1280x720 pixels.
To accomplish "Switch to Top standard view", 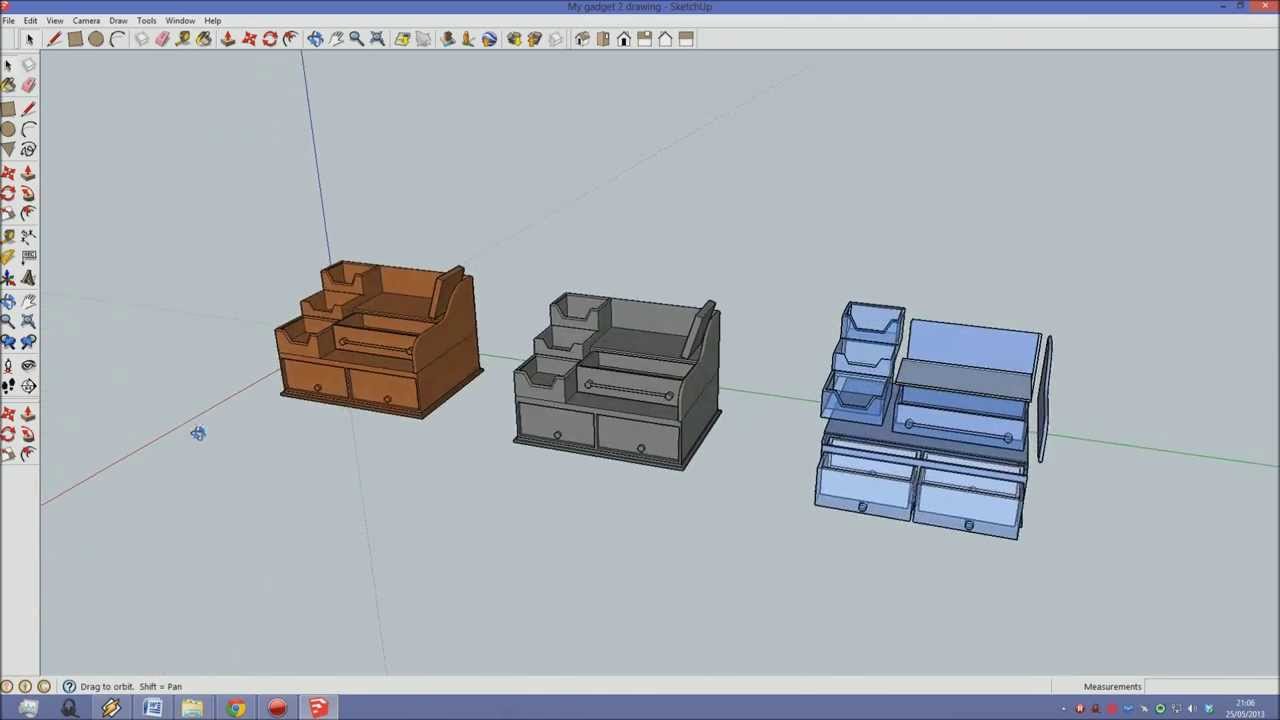I will click(603, 39).
